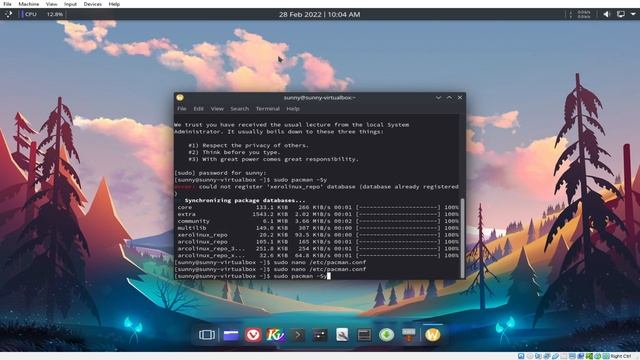
Task: Click the green VirtualBox CPU status icon
Action: point(589,356)
